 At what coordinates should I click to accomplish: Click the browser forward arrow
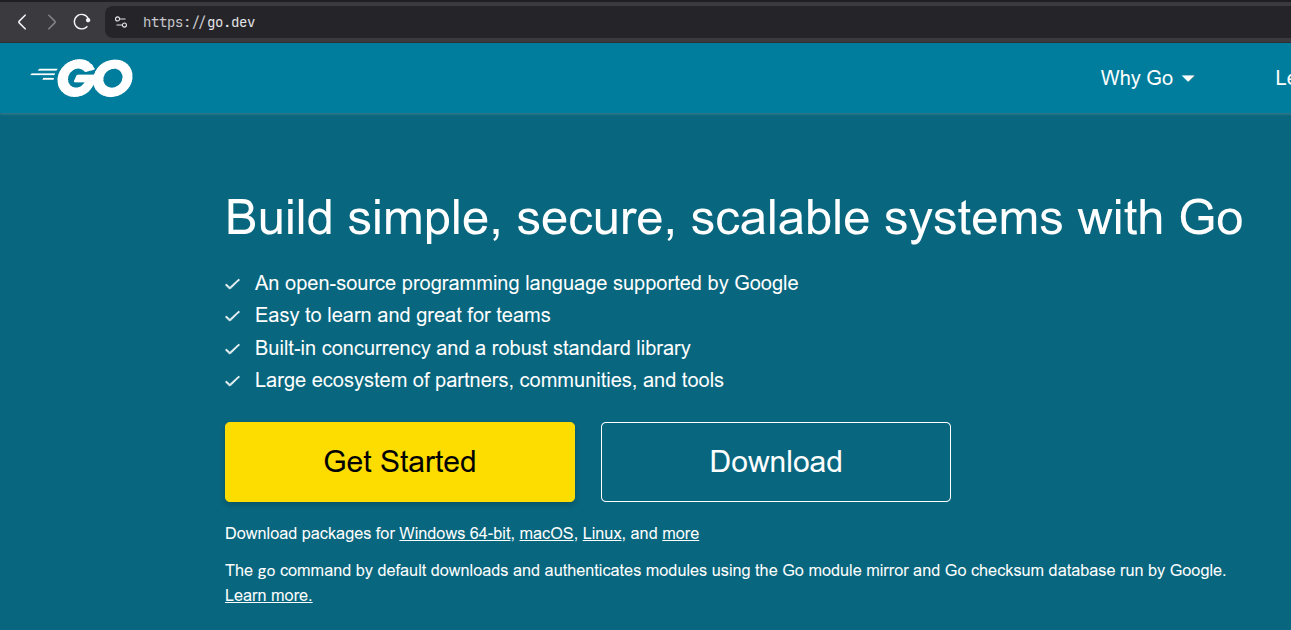(x=52, y=22)
